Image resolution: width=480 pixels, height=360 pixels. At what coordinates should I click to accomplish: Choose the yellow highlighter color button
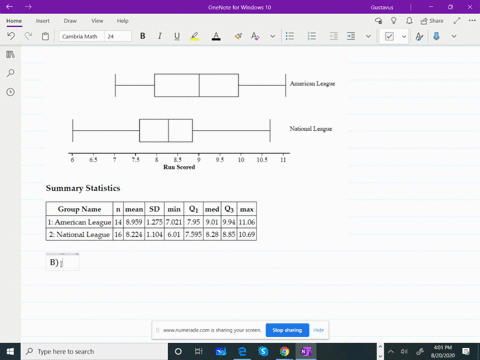[x=194, y=36]
